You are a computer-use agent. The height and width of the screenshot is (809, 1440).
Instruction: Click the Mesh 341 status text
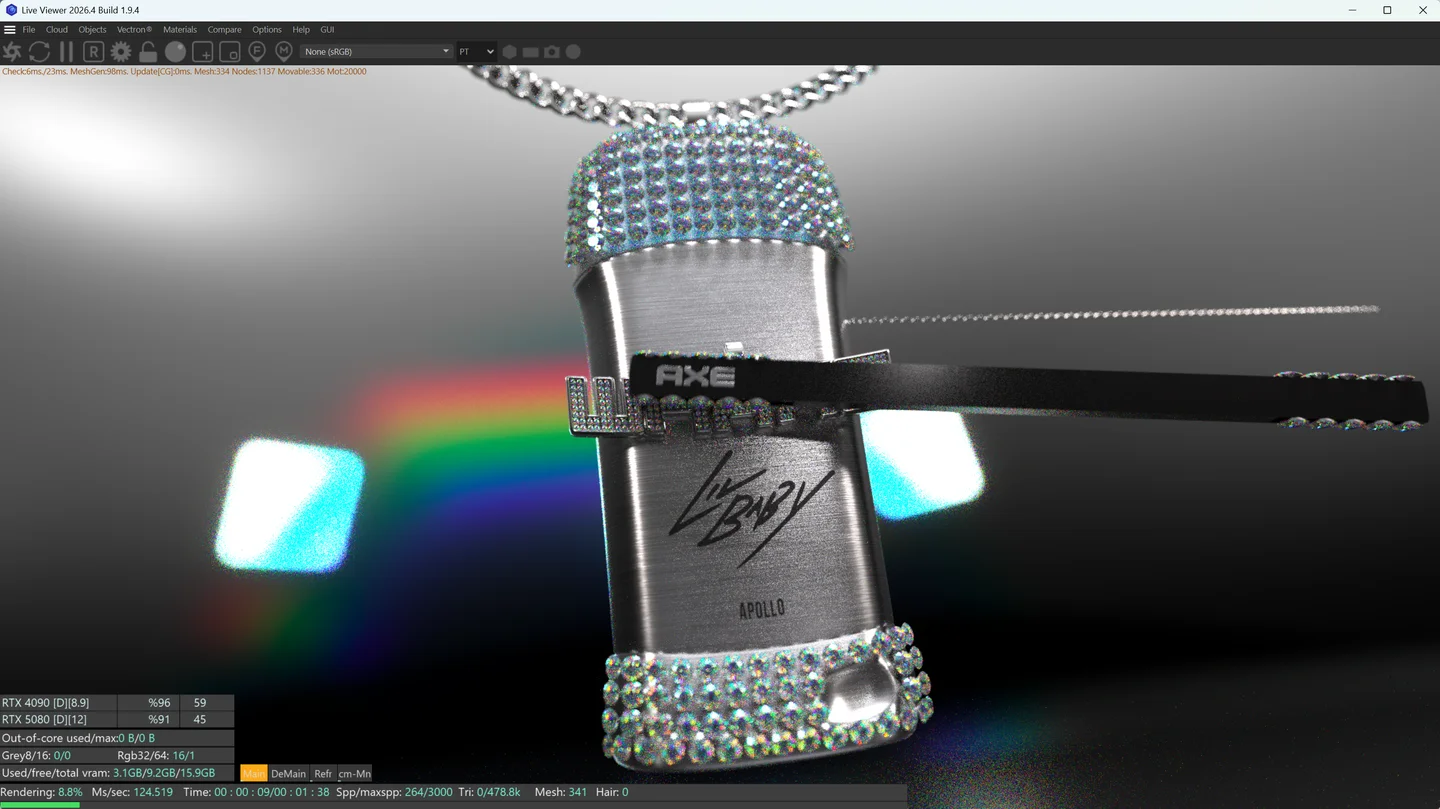[561, 792]
